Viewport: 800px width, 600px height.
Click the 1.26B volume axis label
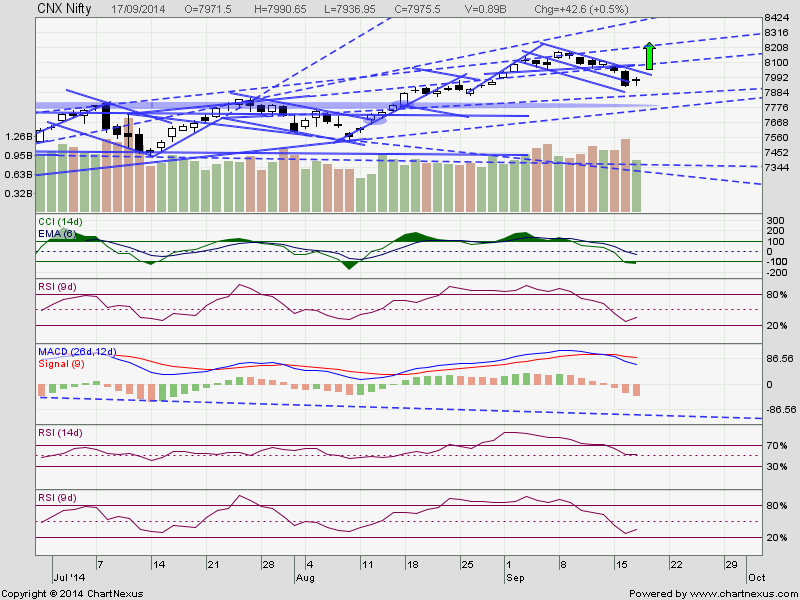(x=19, y=136)
